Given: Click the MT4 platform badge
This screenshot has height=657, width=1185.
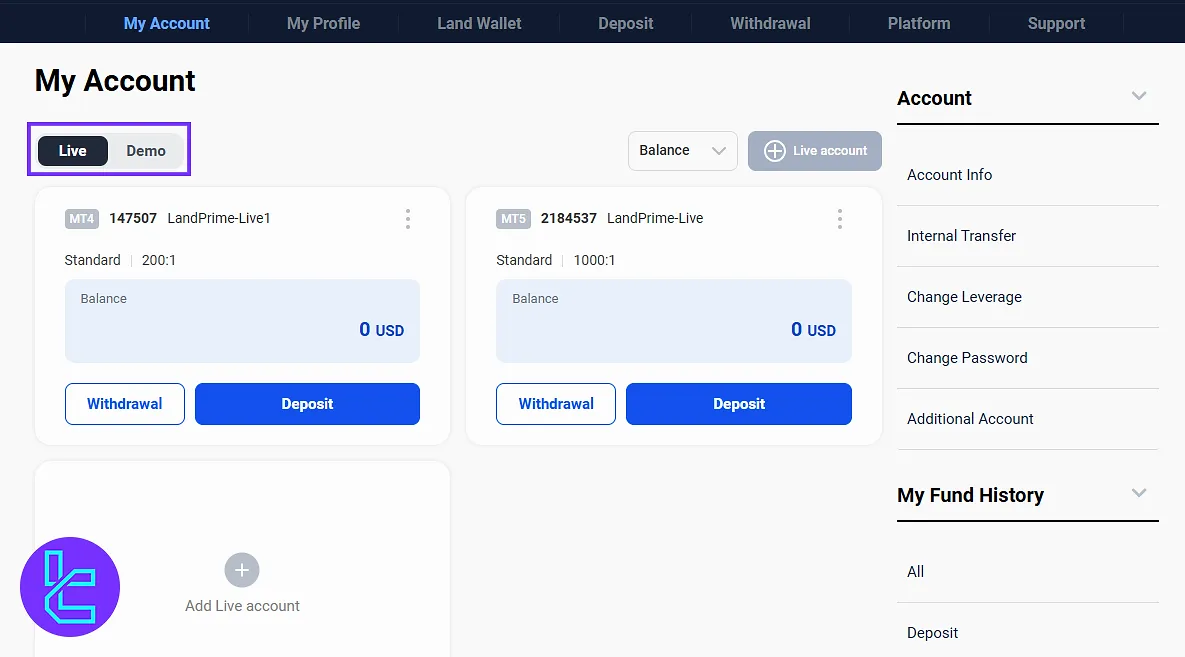Looking at the screenshot, I should coord(82,219).
